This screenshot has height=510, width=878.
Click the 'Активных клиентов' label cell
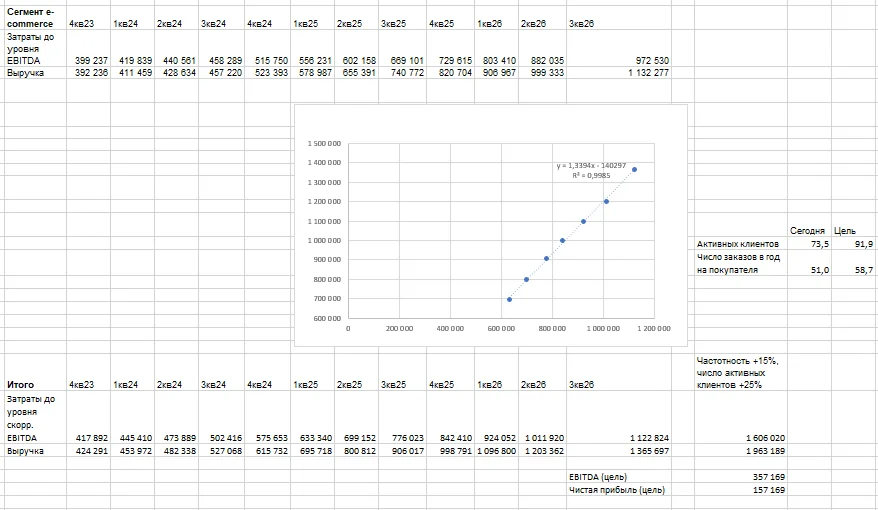(x=741, y=244)
